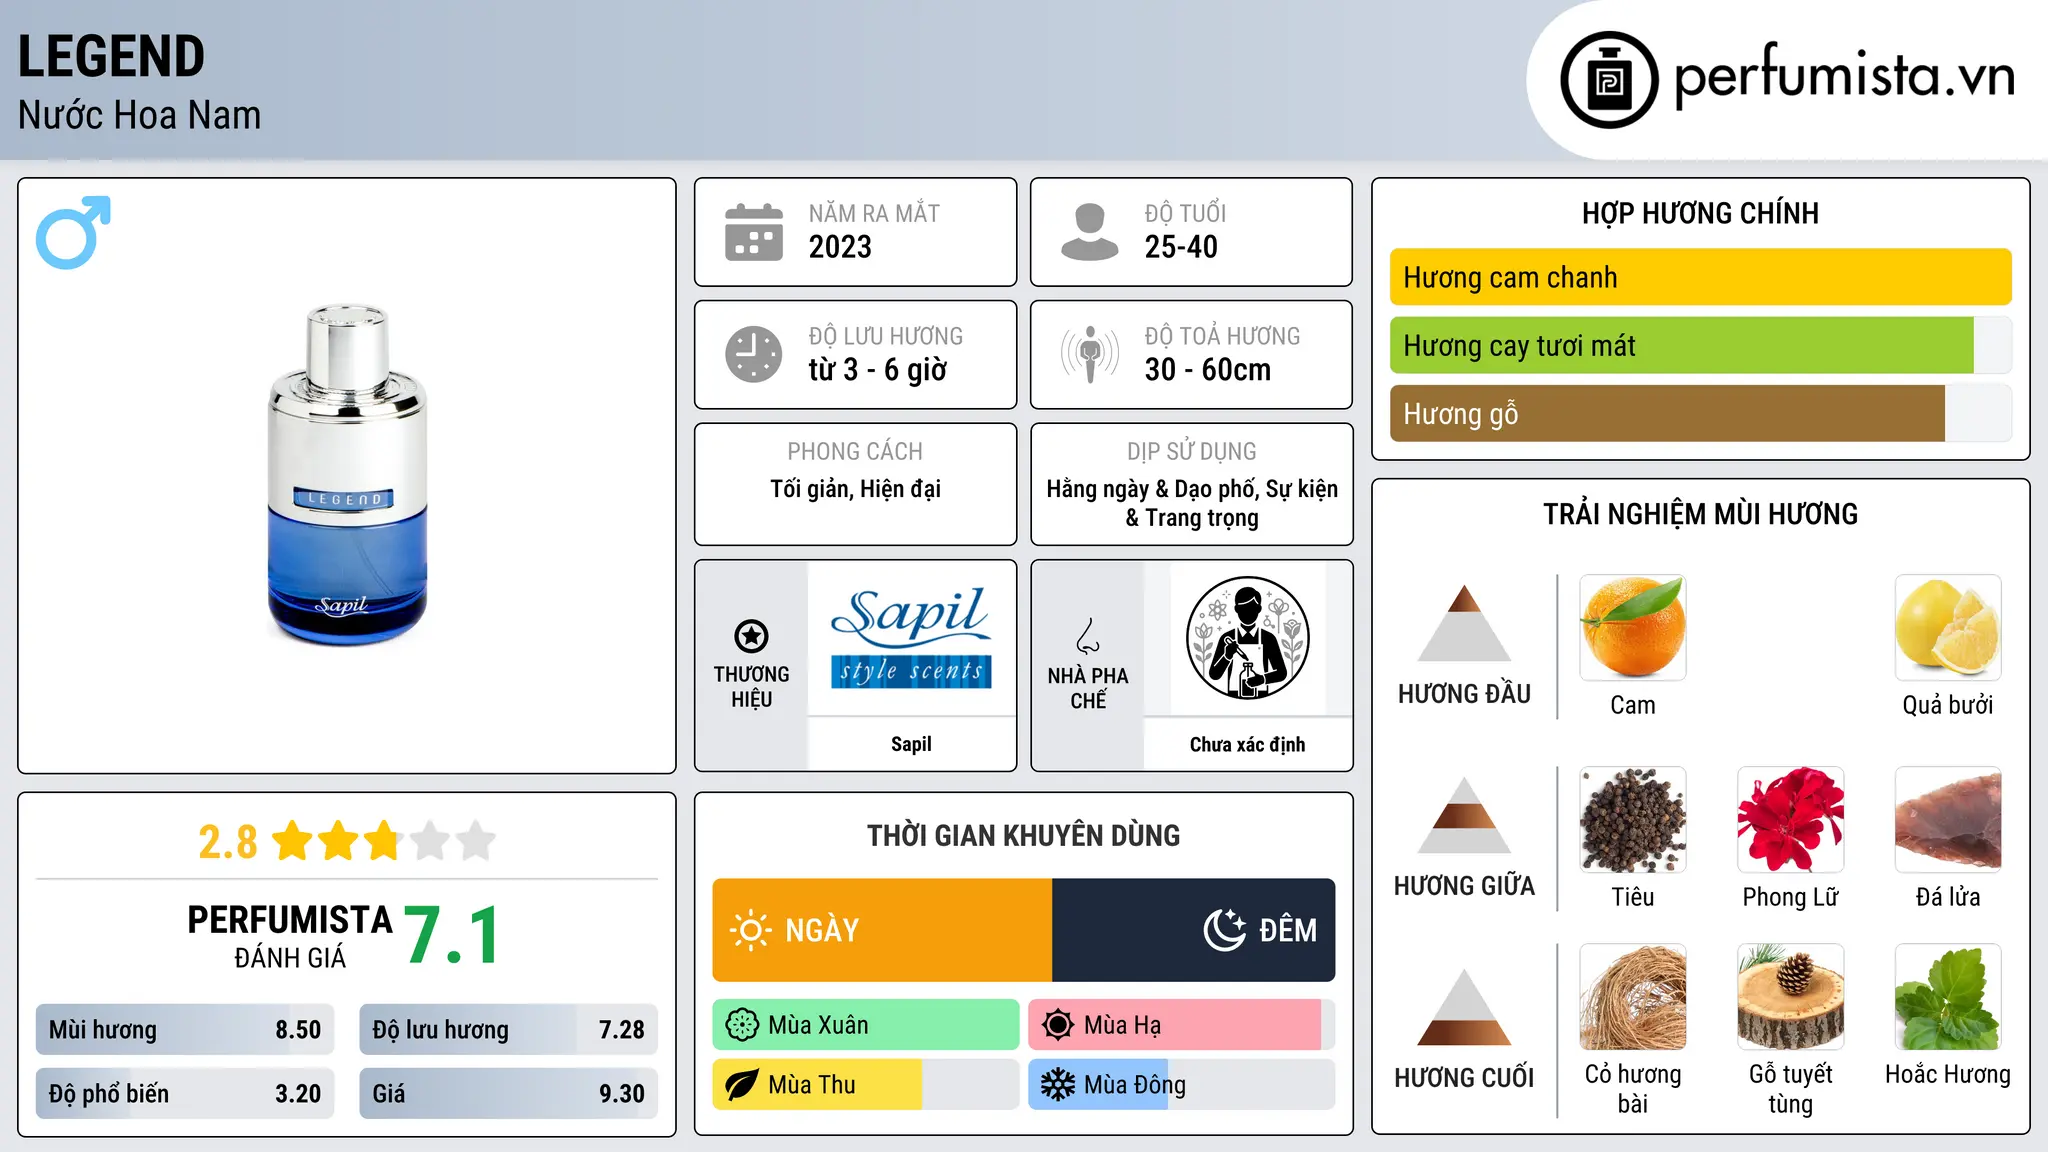2048x1152 pixels.
Task: Click the sillage icon beside Độ Toả Hương
Action: pyautogui.click(x=1089, y=354)
